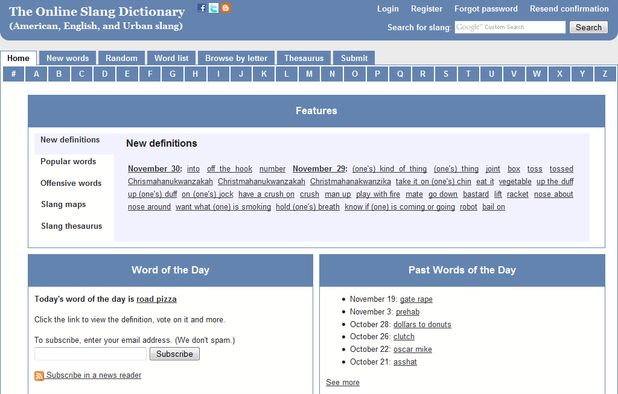Select Offensive words in Features sidebar
The height and width of the screenshot is (394, 618).
pos(71,183)
